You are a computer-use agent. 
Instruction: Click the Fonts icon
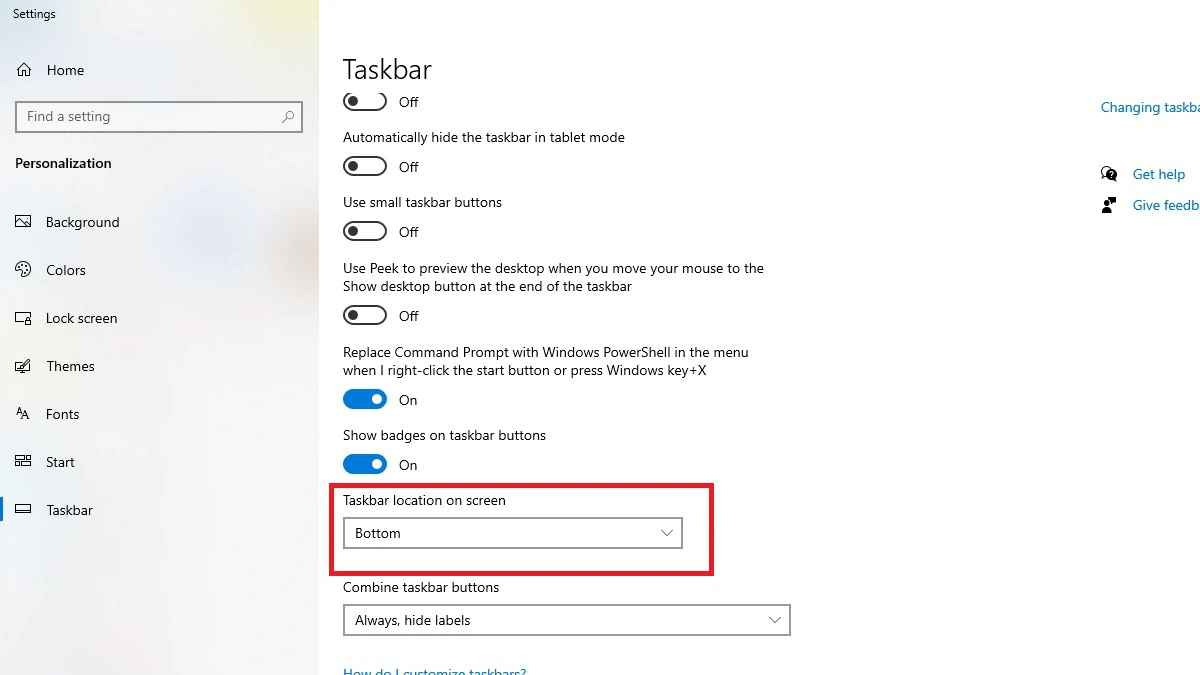[24, 414]
